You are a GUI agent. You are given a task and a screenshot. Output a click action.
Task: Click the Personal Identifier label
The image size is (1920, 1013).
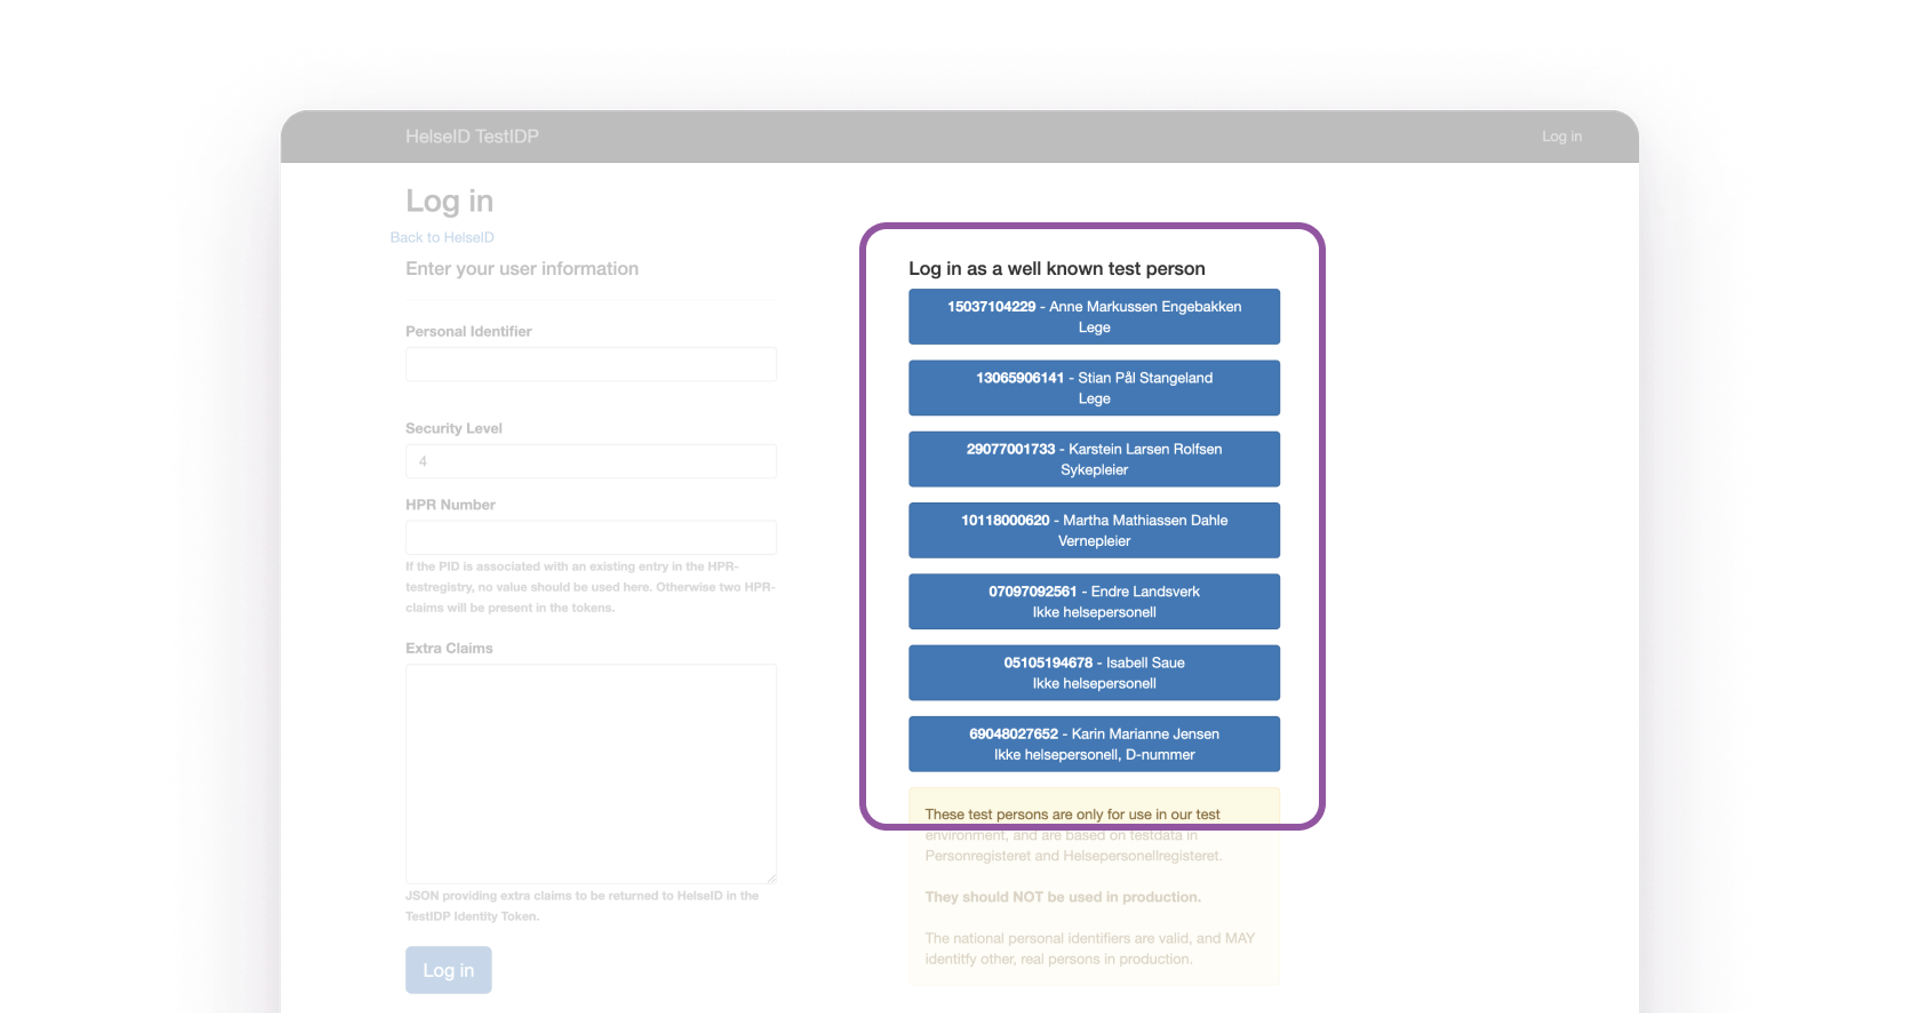[x=468, y=331]
